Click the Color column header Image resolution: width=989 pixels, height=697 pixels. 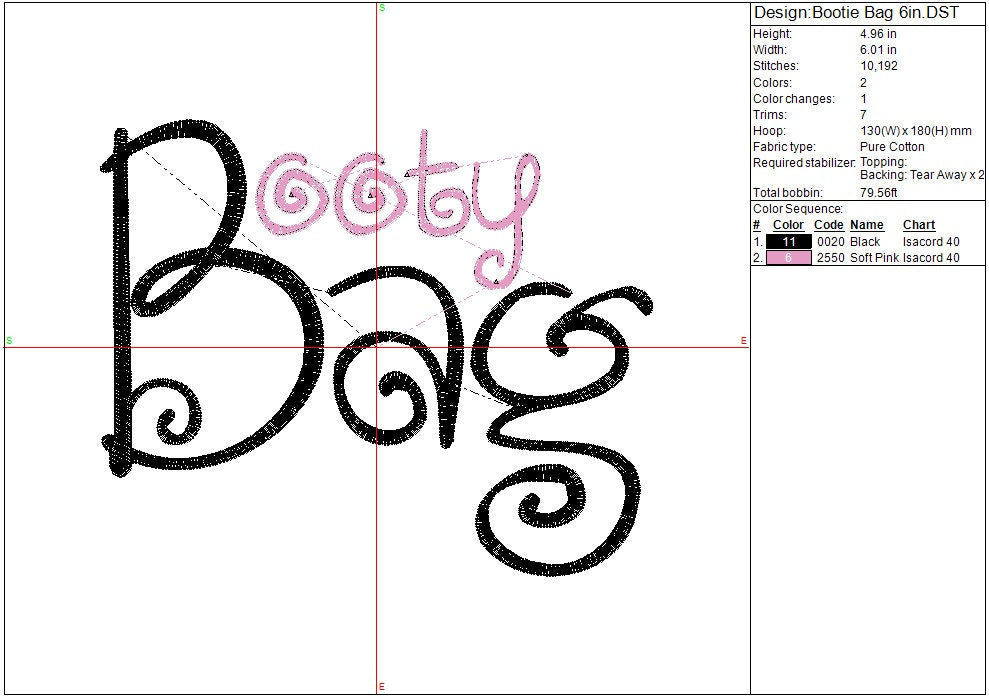788,226
